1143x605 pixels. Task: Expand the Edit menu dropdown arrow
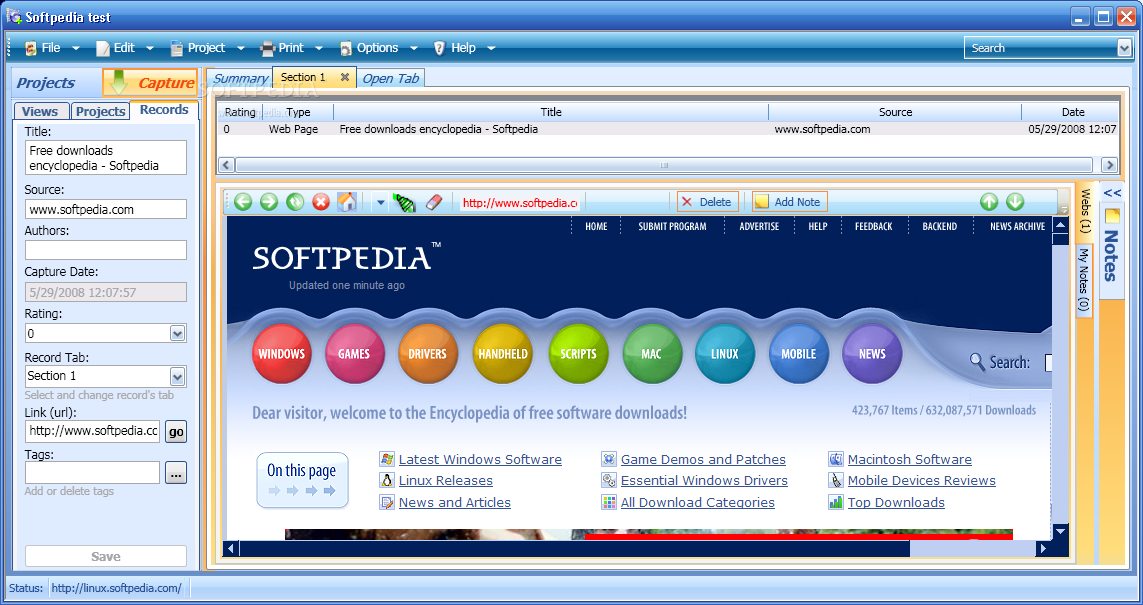(x=149, y=48)
